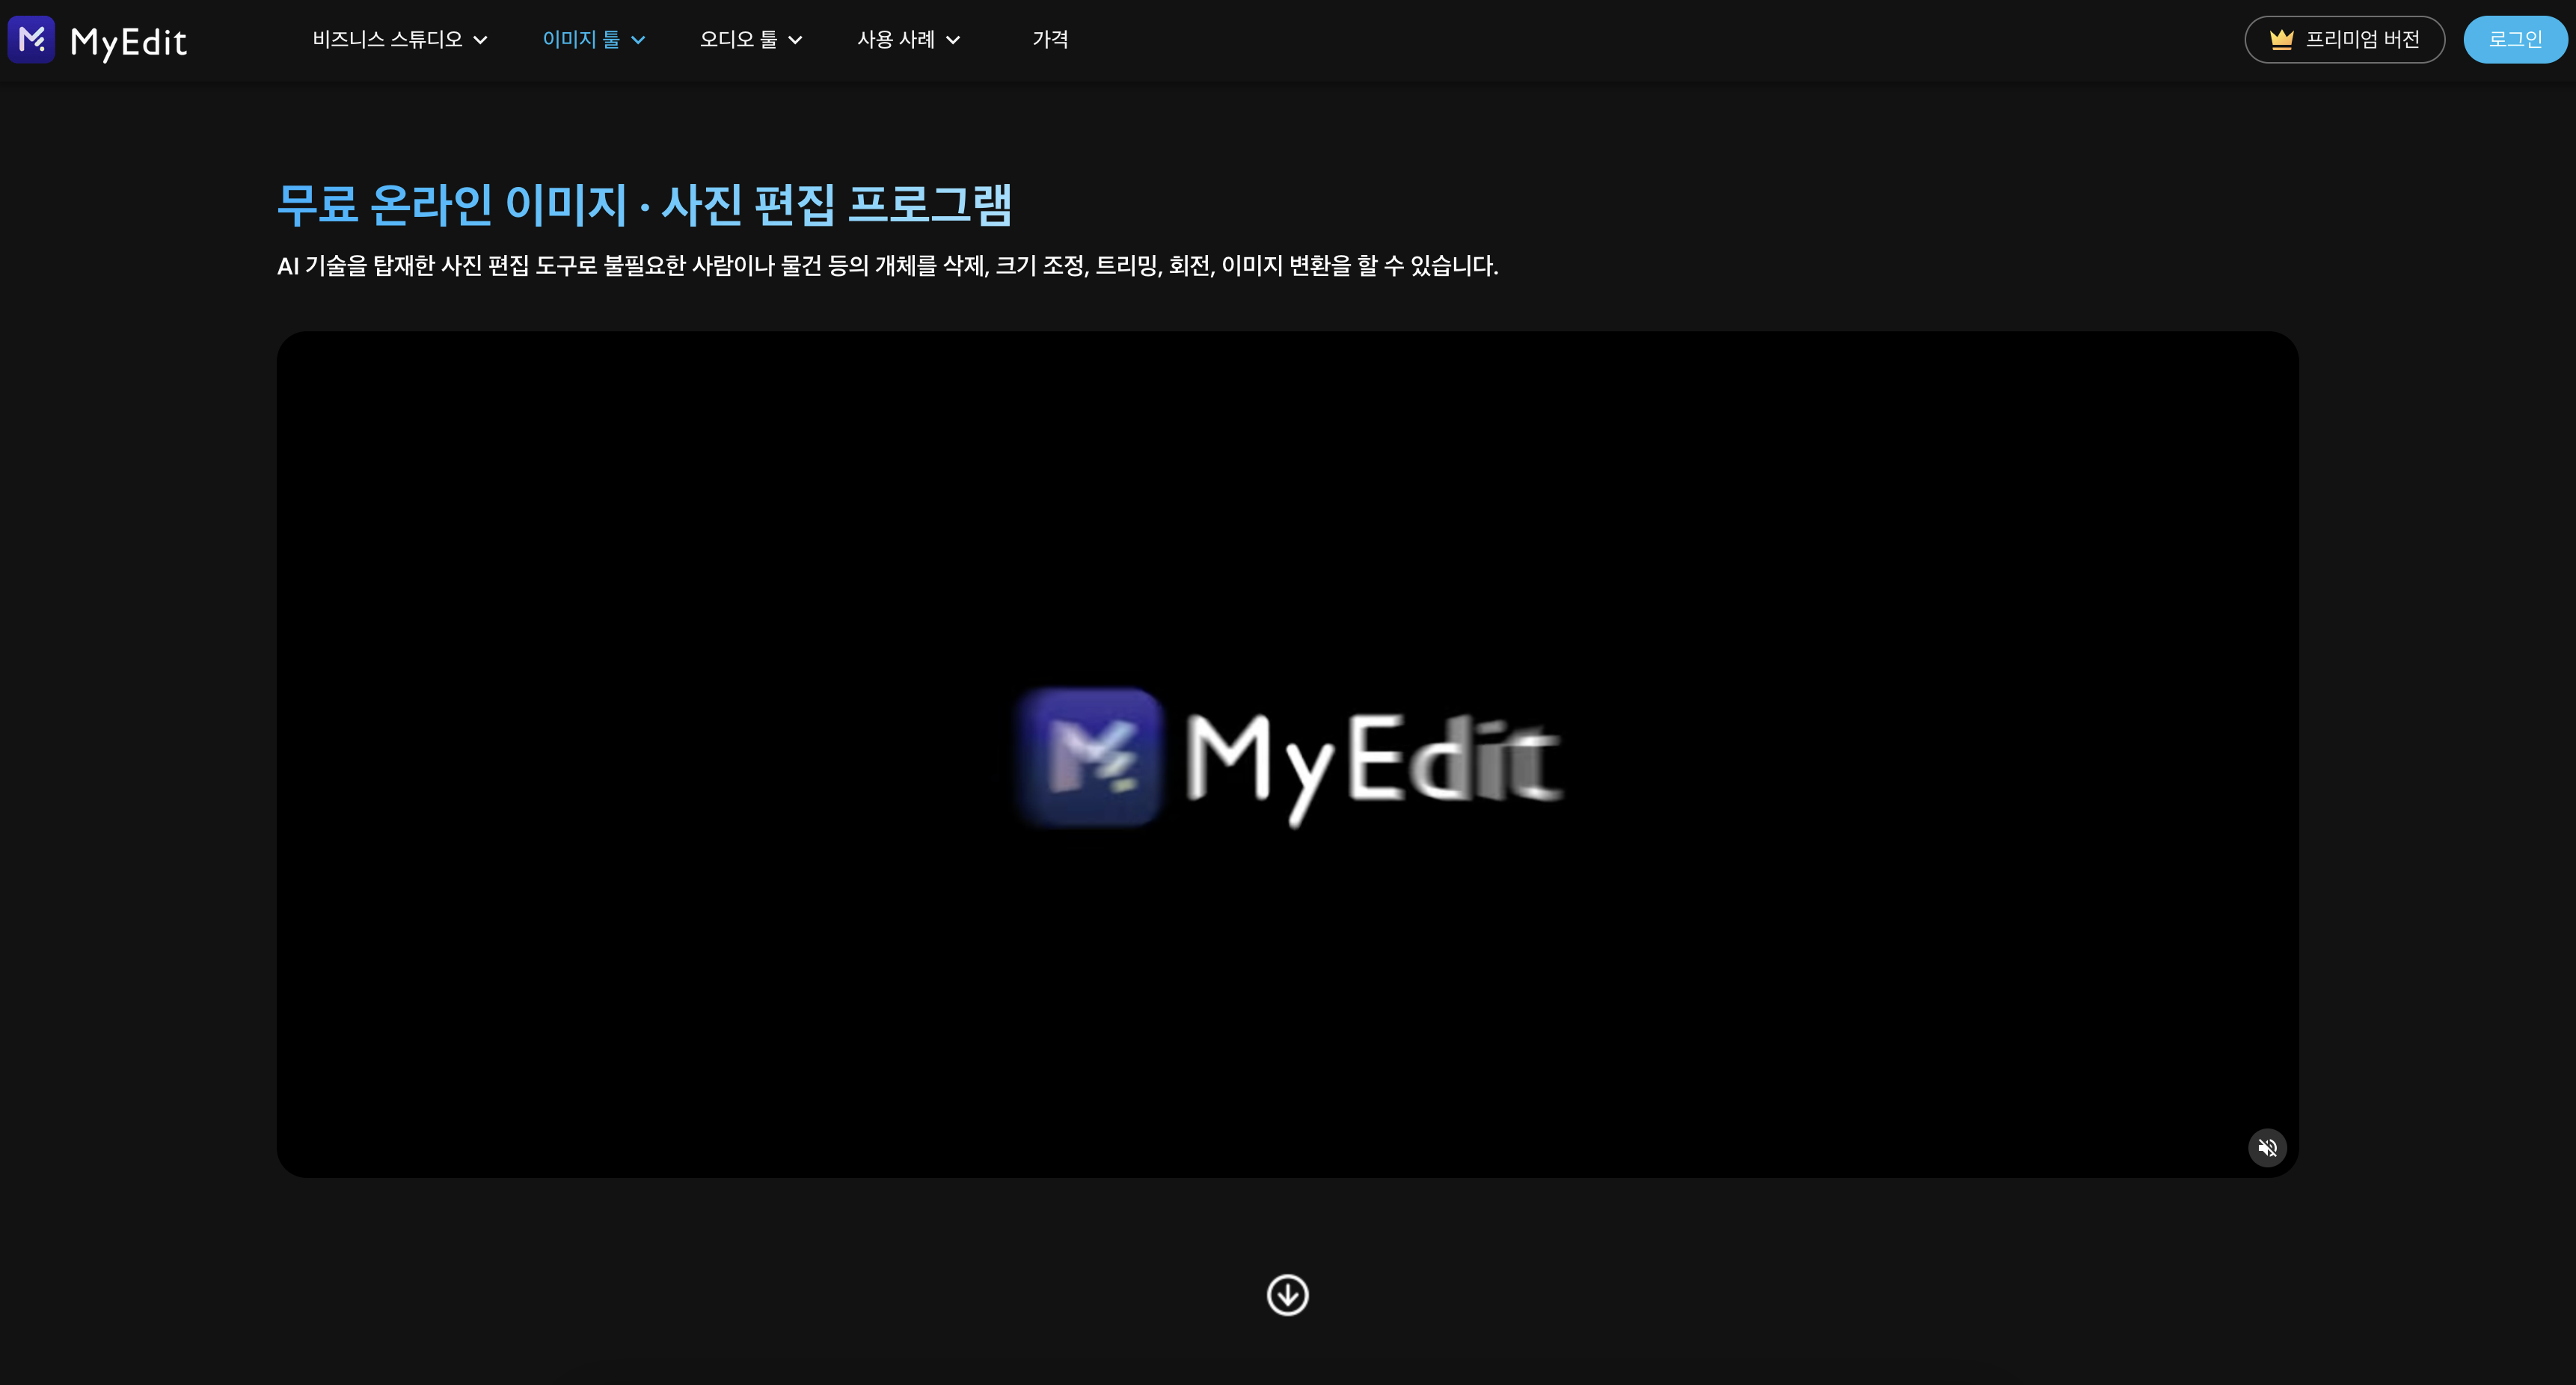Viewport: 2576px width, 1385px height.
Task: Unmute the video with speaker icon
Action: (2267, 1147)
